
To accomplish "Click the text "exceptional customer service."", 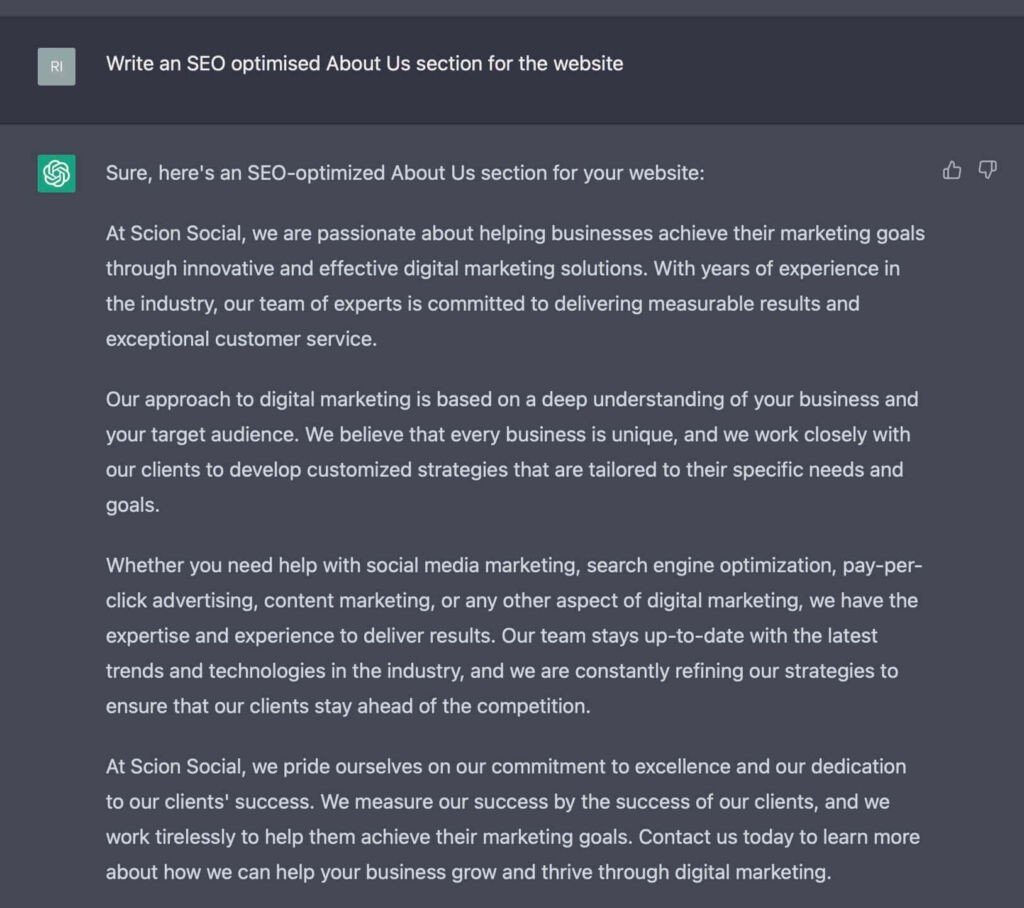I will 241,339.
